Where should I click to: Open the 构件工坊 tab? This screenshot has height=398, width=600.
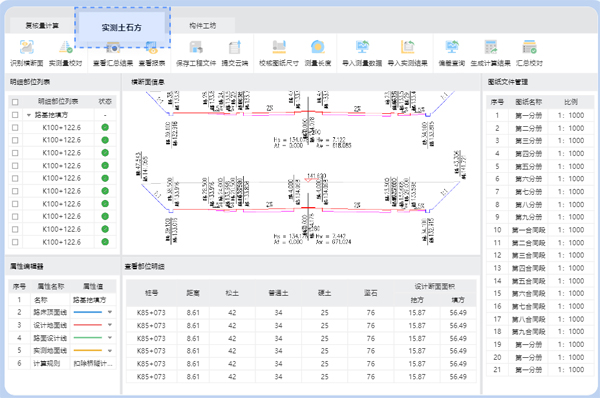tap(203, 26)
